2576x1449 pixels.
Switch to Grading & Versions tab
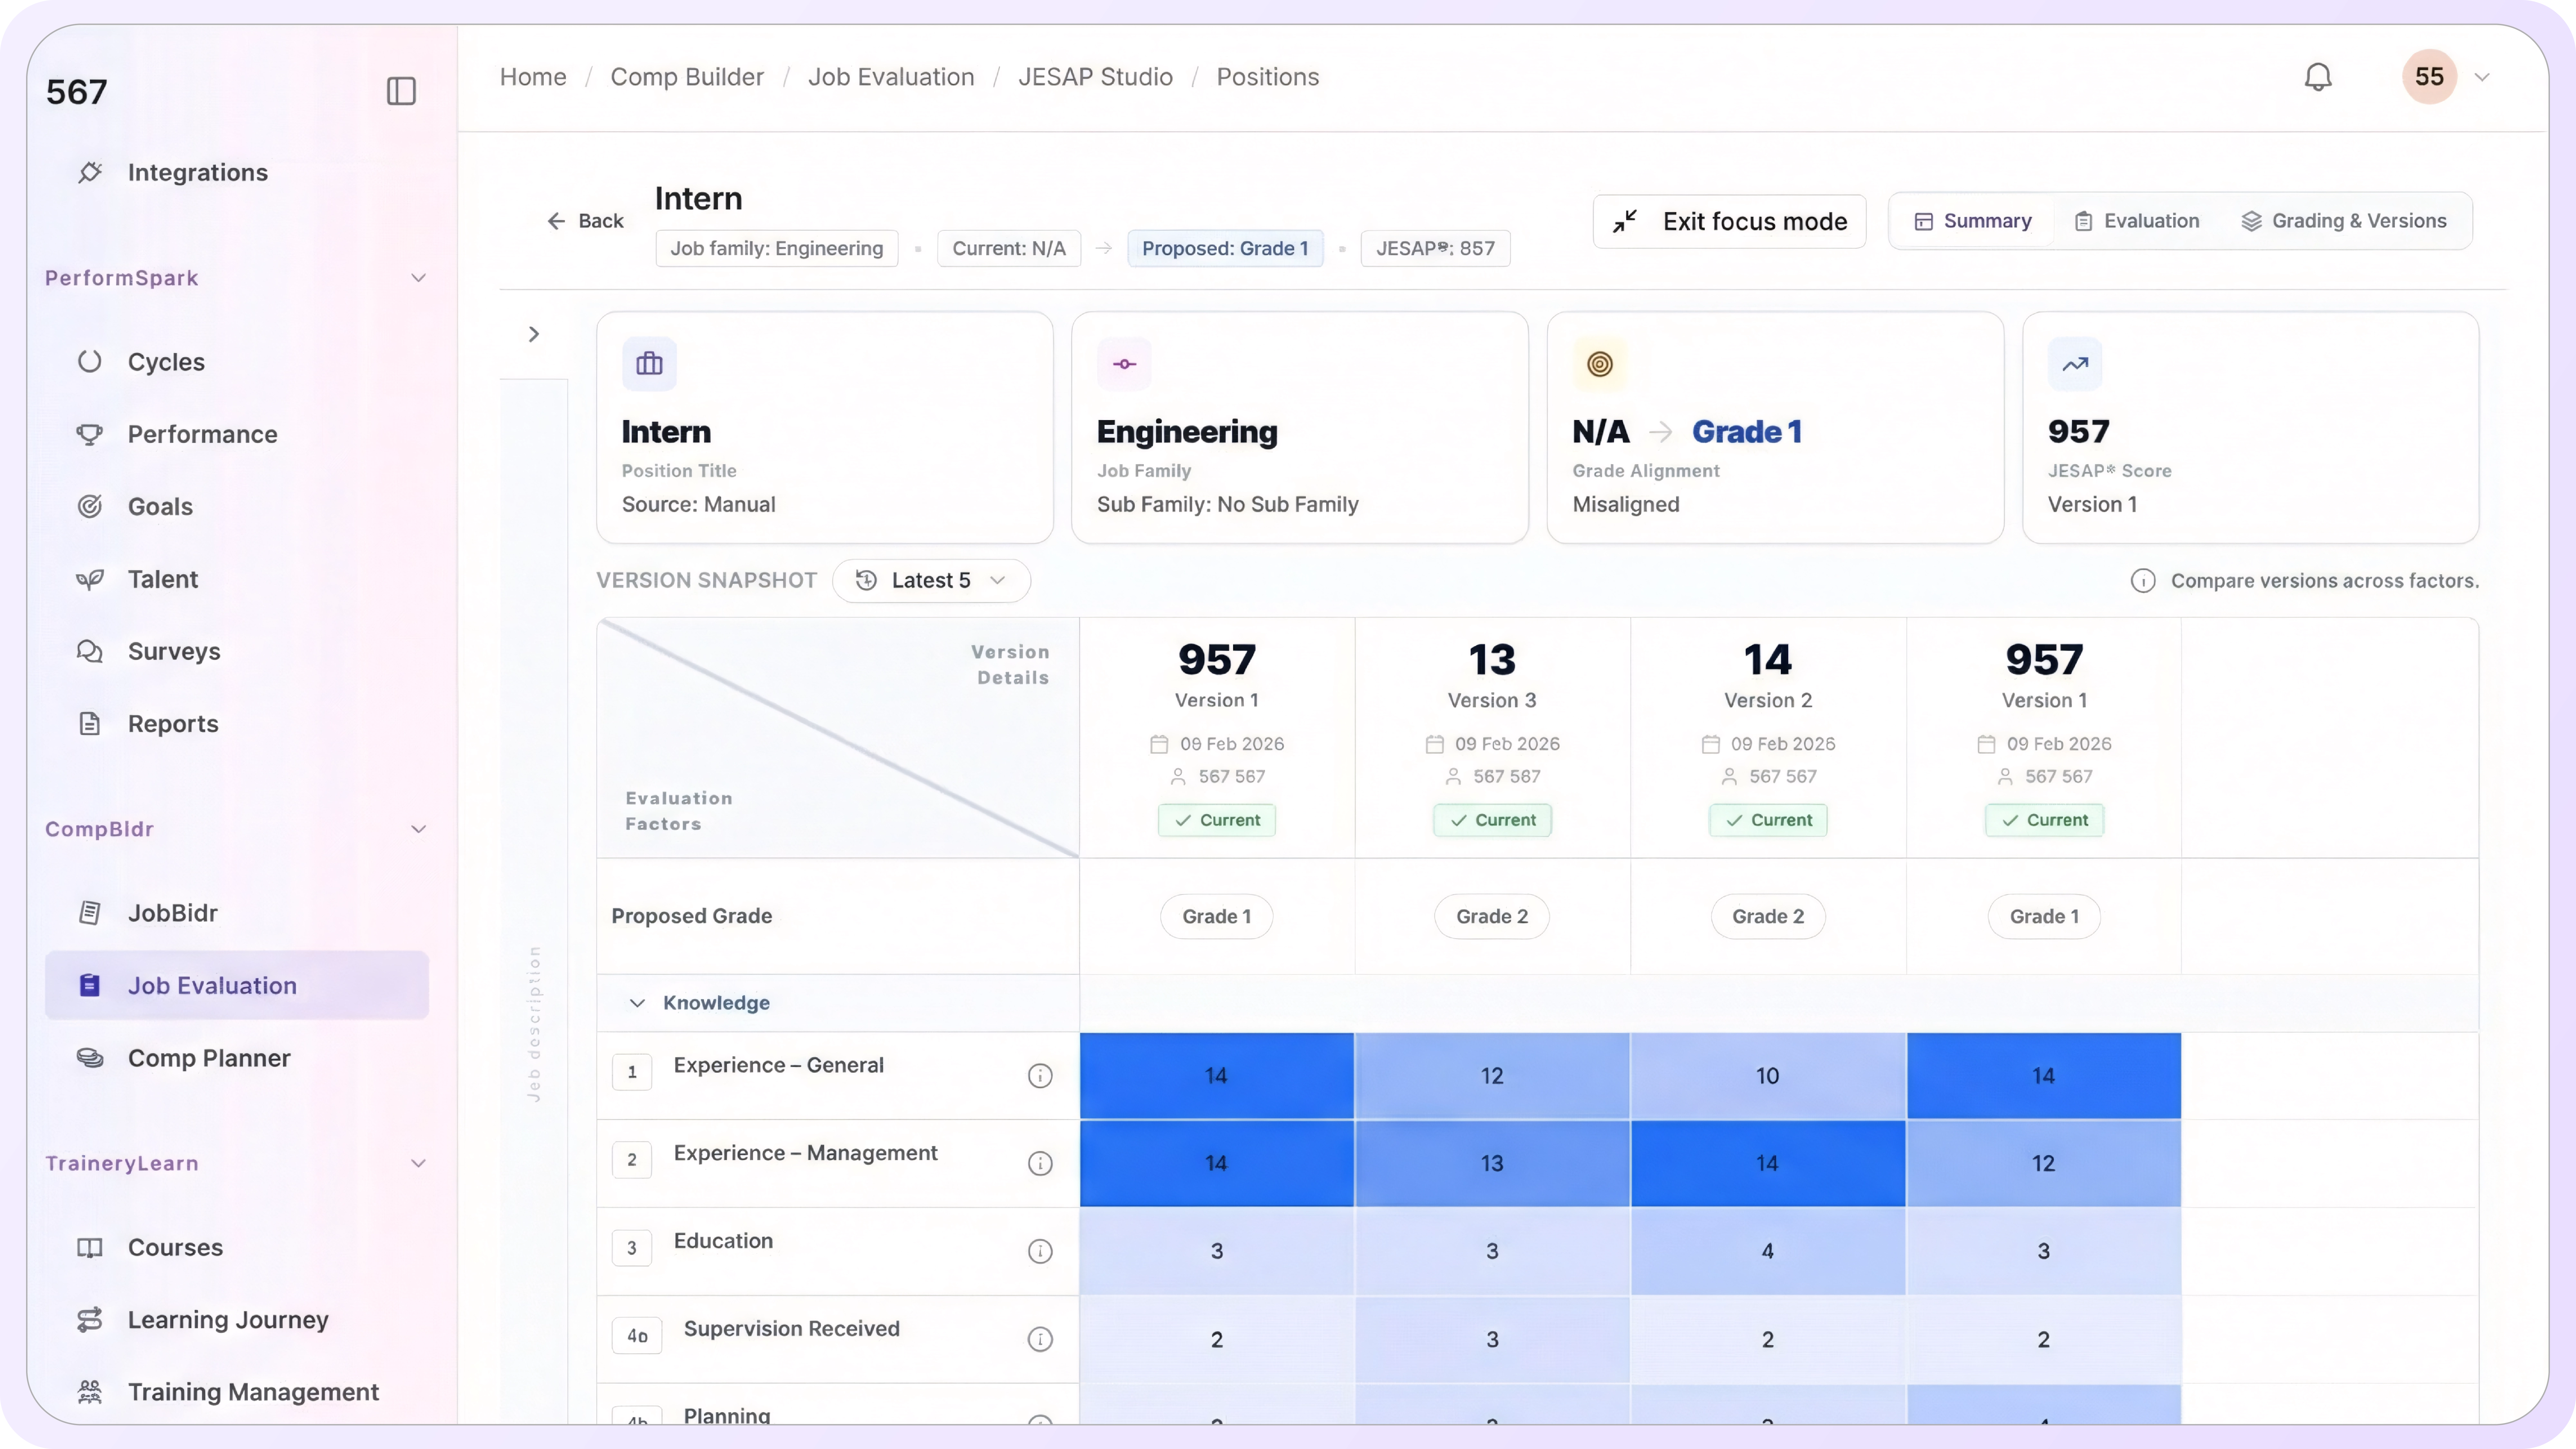pyautogui.click(x=2344, y=221)
